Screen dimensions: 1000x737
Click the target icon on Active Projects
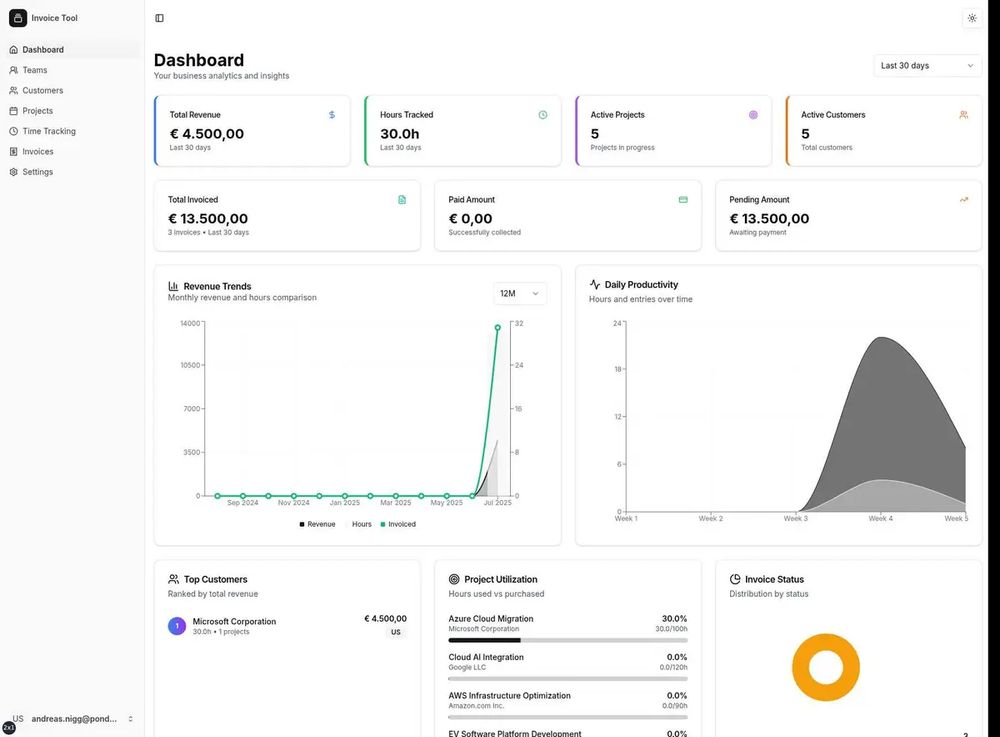pyautogui.click(x=753, y=115)
